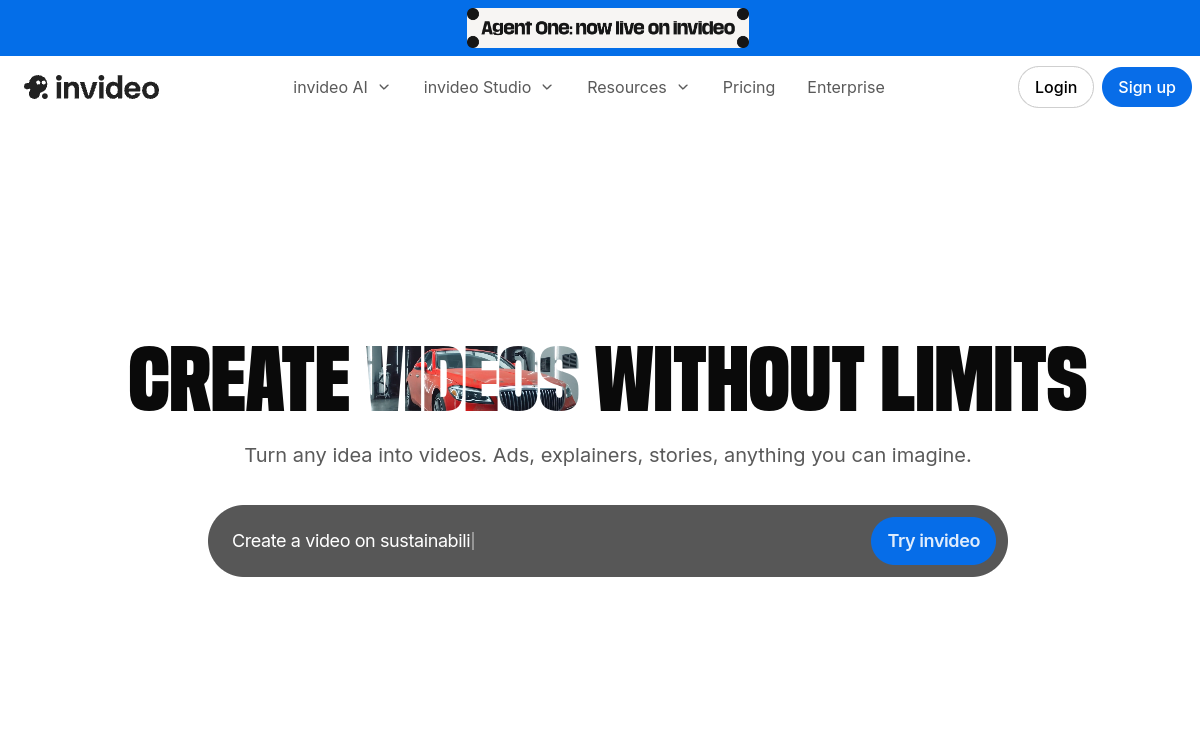Click the invideo logo icon

tap(36, 87)
